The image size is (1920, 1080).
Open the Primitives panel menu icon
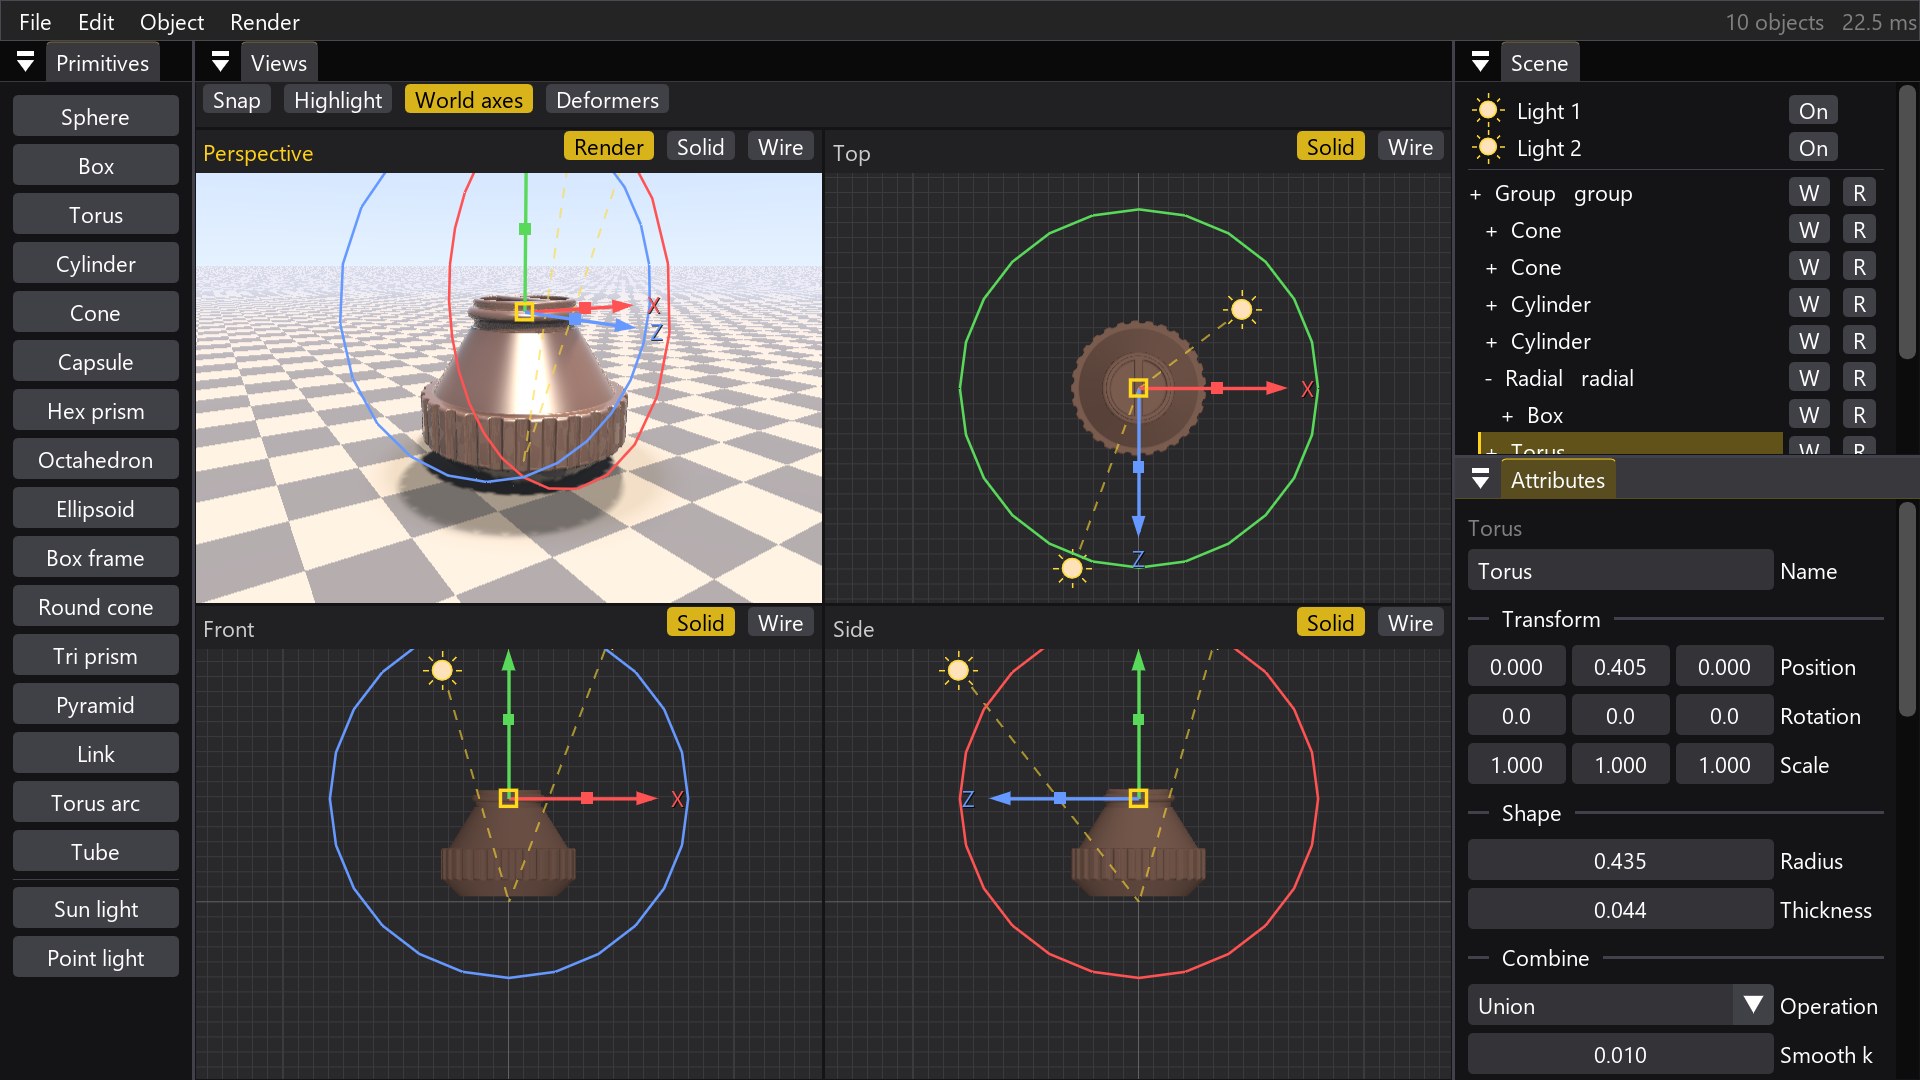coord(26,63)
